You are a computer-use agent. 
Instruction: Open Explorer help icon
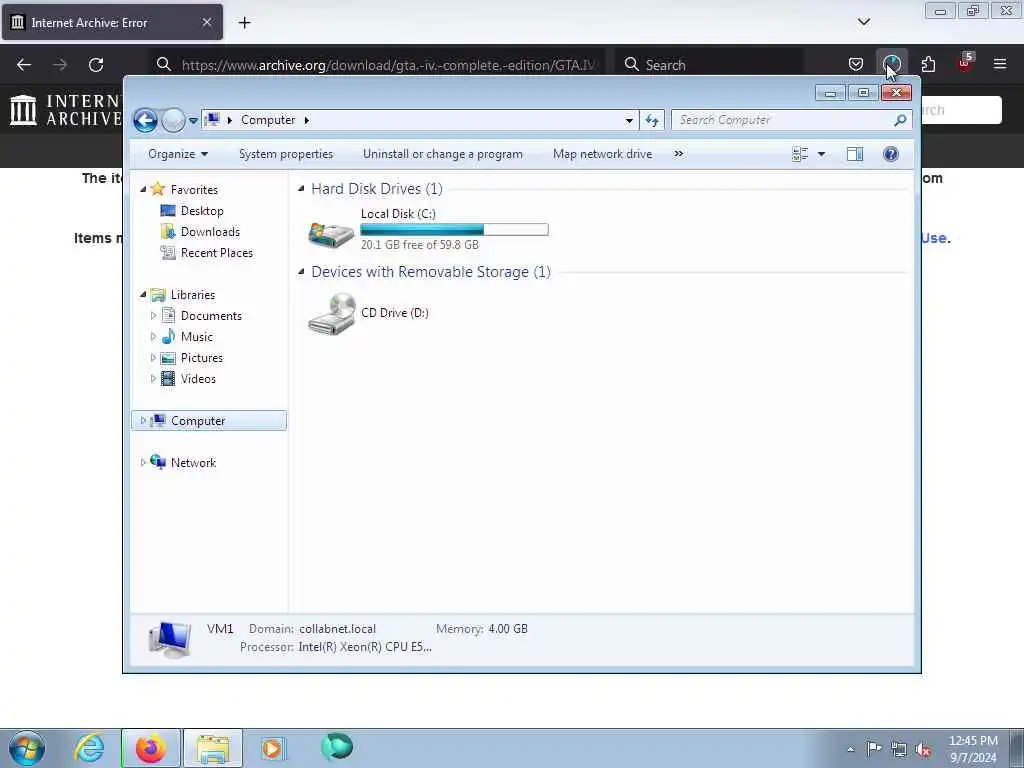pos(891,154)
